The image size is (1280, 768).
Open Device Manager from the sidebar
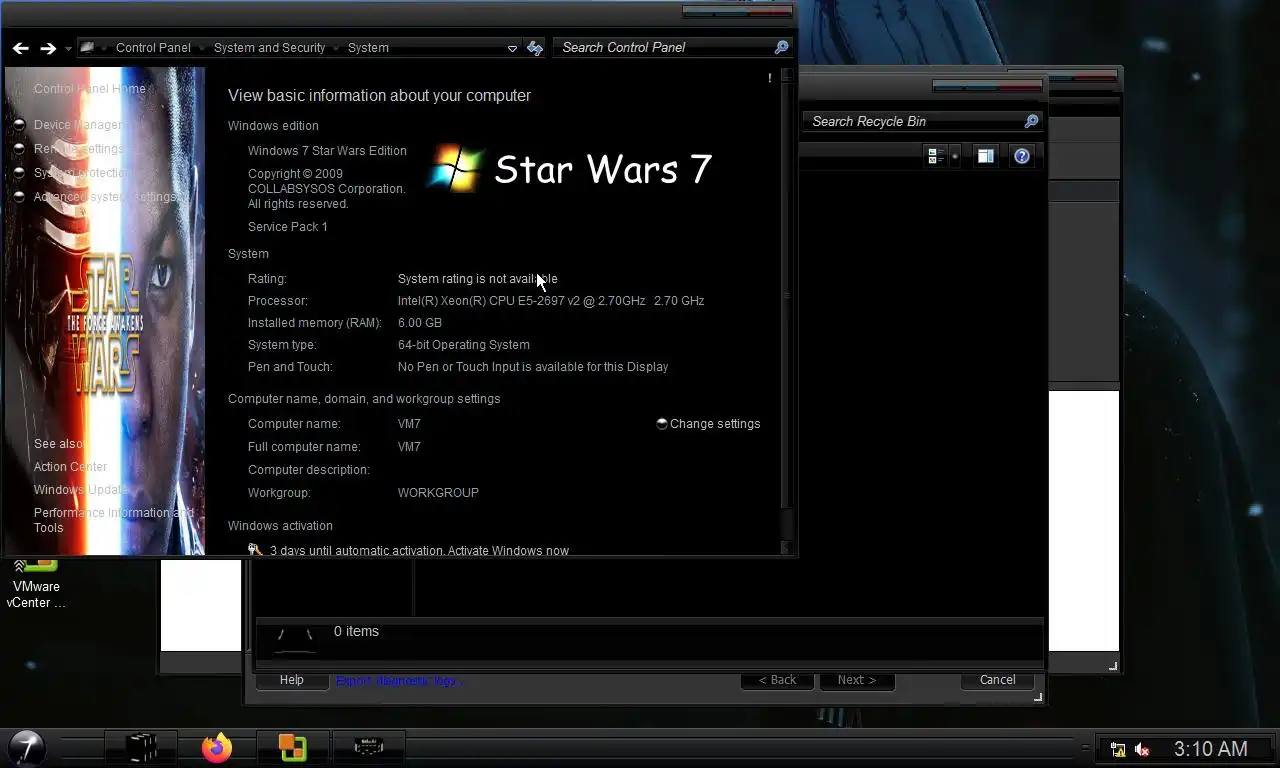79,125
